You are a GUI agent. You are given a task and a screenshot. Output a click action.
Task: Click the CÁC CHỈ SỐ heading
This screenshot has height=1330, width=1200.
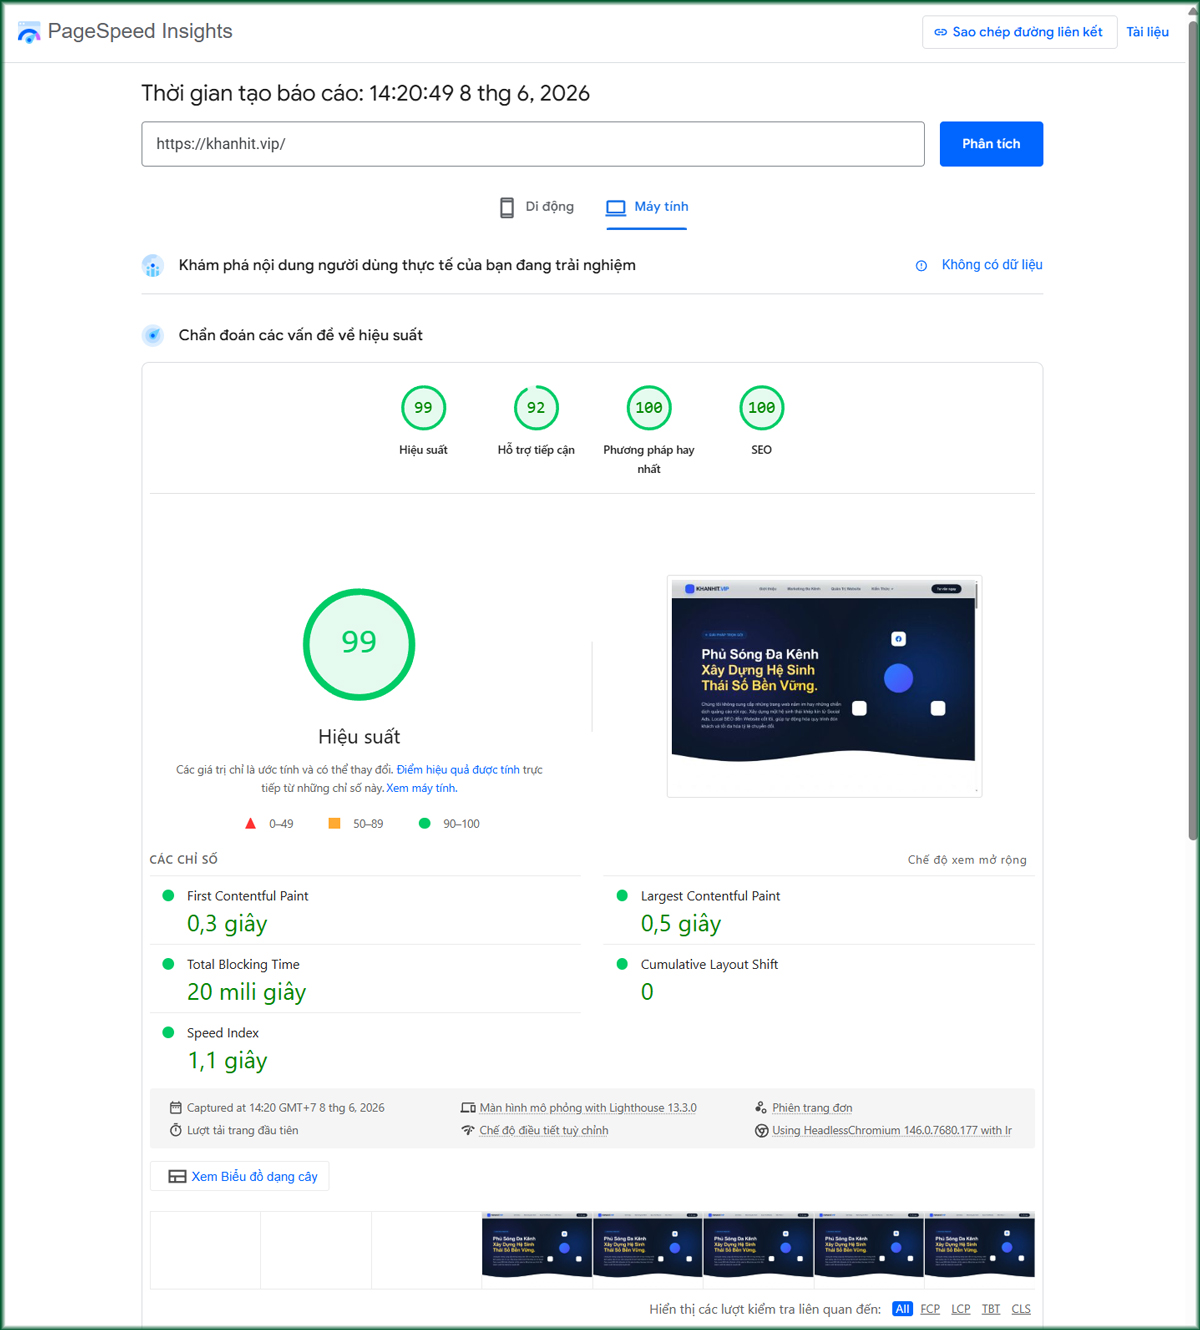(183, 860)
